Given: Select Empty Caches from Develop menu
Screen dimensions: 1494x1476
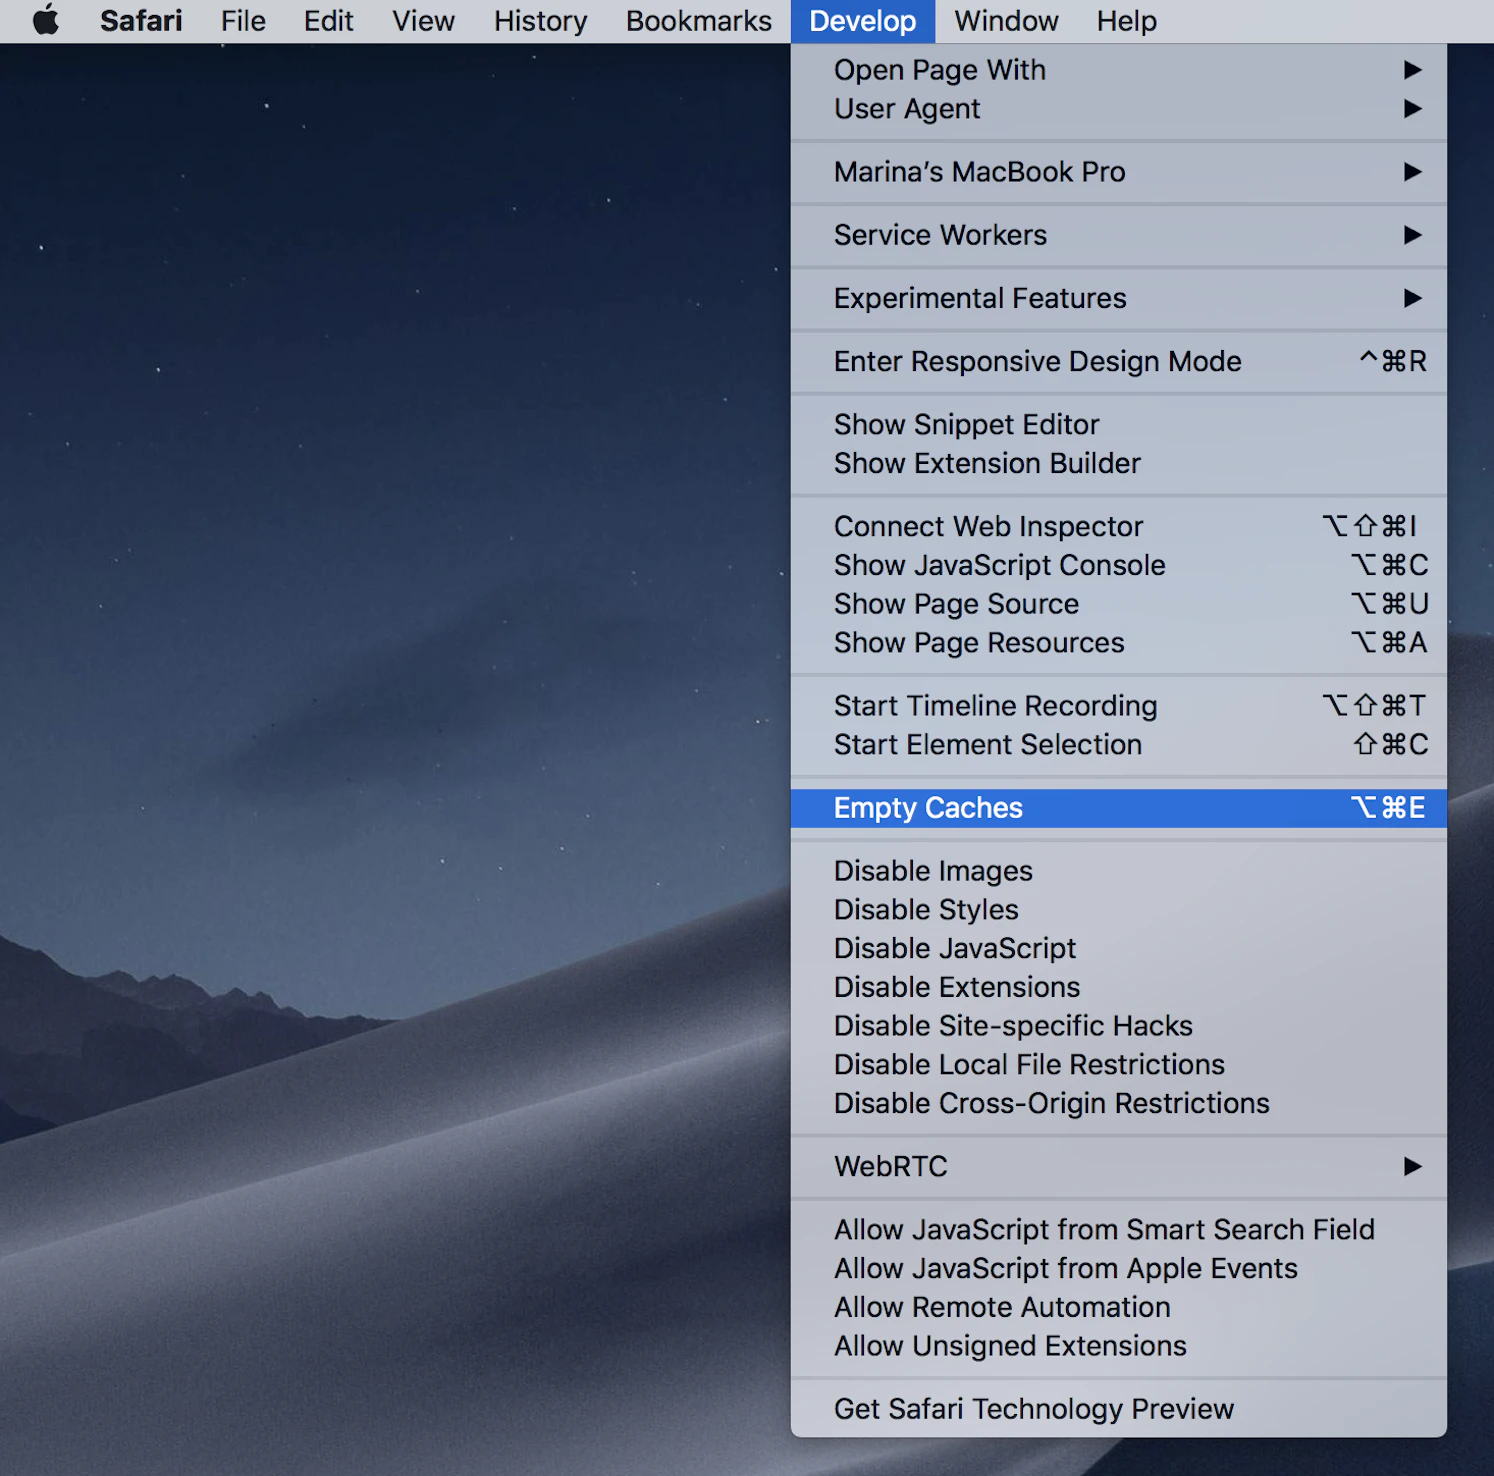Looking at the screenshot, I should tap(928, 808).
